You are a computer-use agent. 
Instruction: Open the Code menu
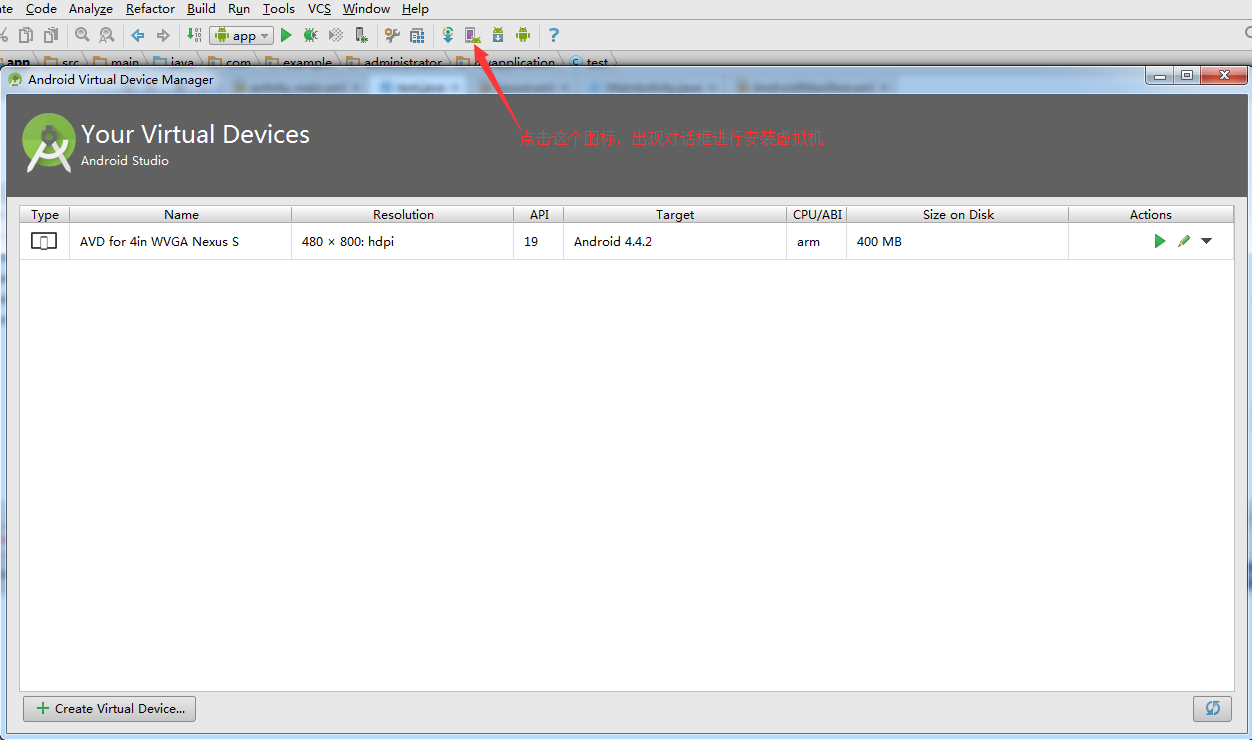(41, 9)
